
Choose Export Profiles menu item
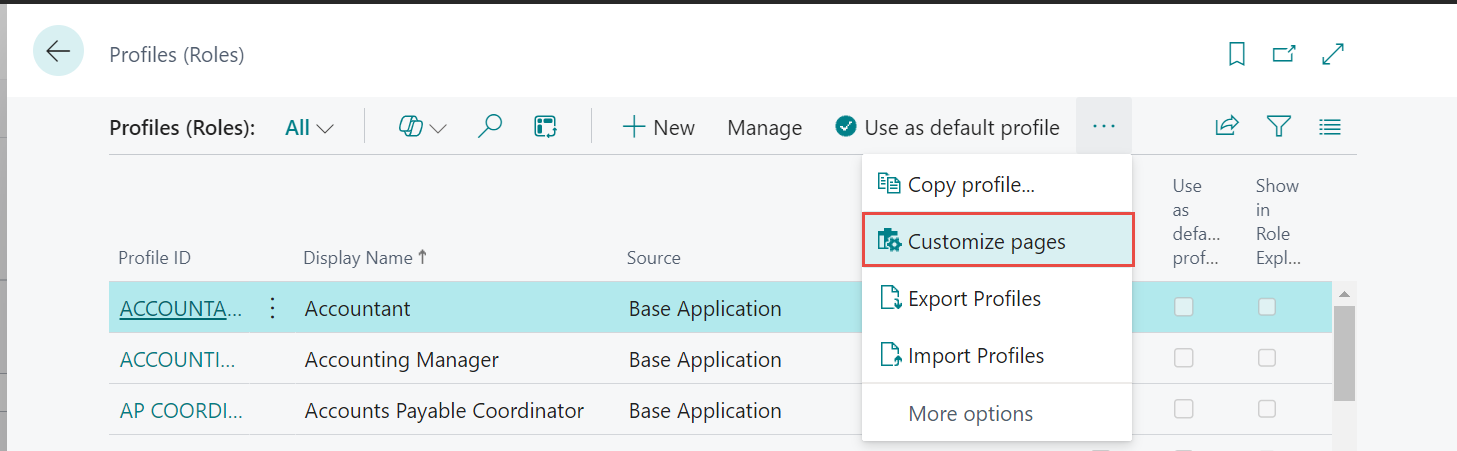973,299
